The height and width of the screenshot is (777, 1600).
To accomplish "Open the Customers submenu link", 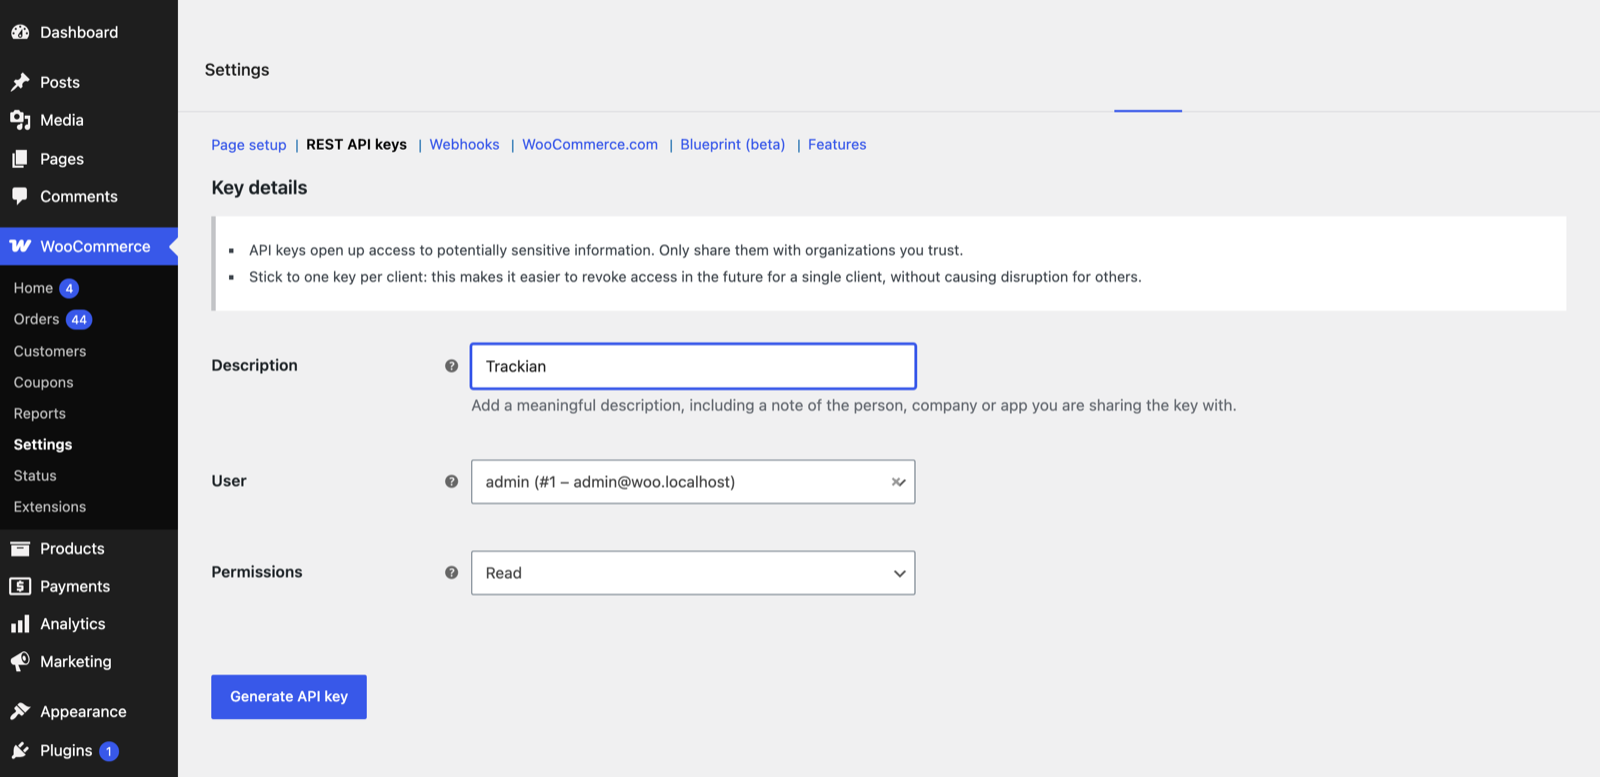I will point(50,351).
